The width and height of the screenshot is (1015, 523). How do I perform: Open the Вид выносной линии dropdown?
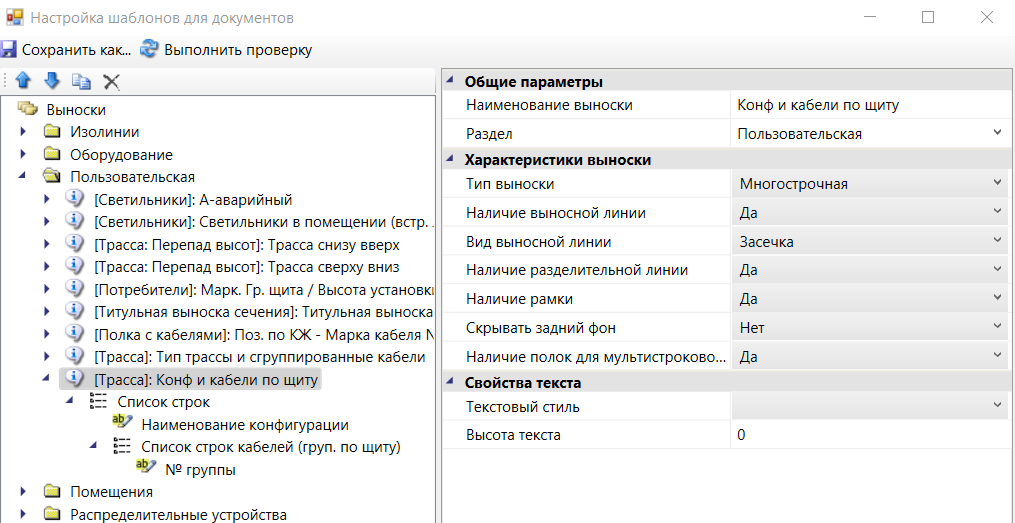tap(997, 241)
